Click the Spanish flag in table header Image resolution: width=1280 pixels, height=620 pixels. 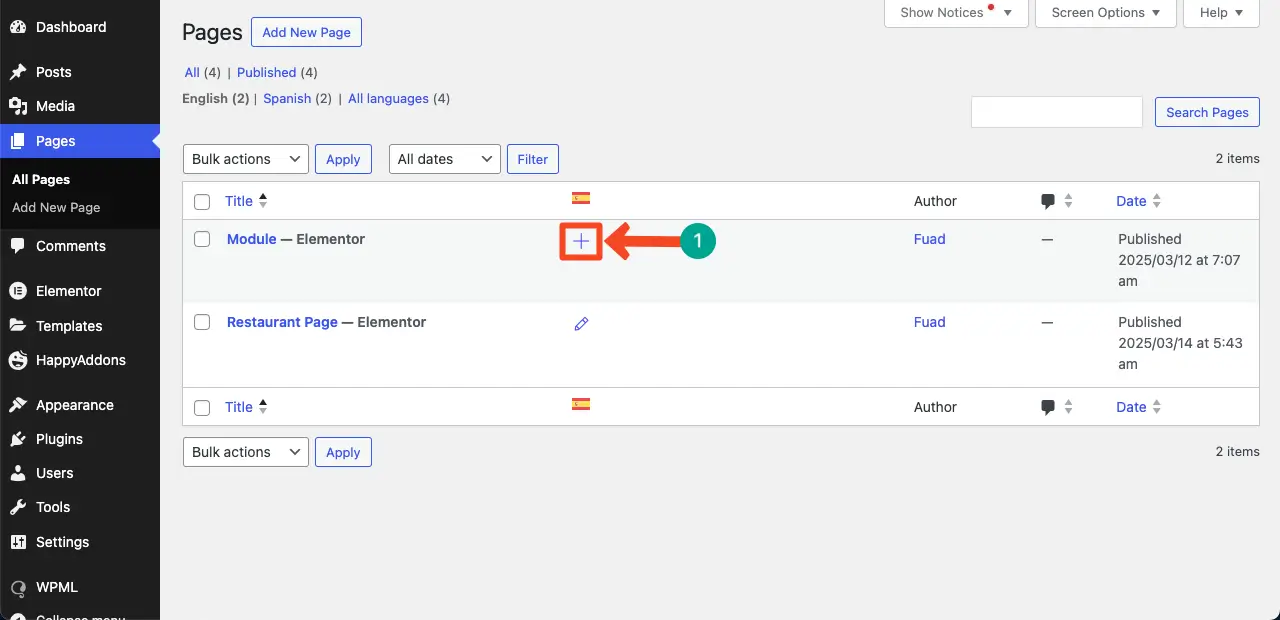[x=581, y=198]
